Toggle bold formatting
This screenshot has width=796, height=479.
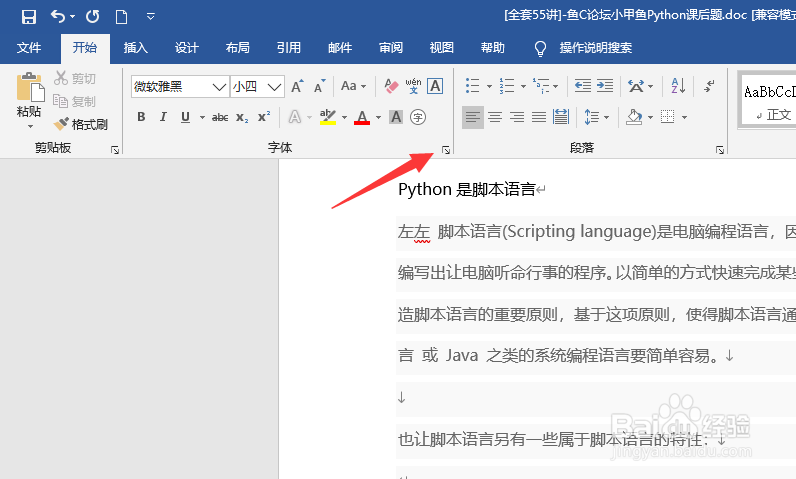tap(141, 117)
